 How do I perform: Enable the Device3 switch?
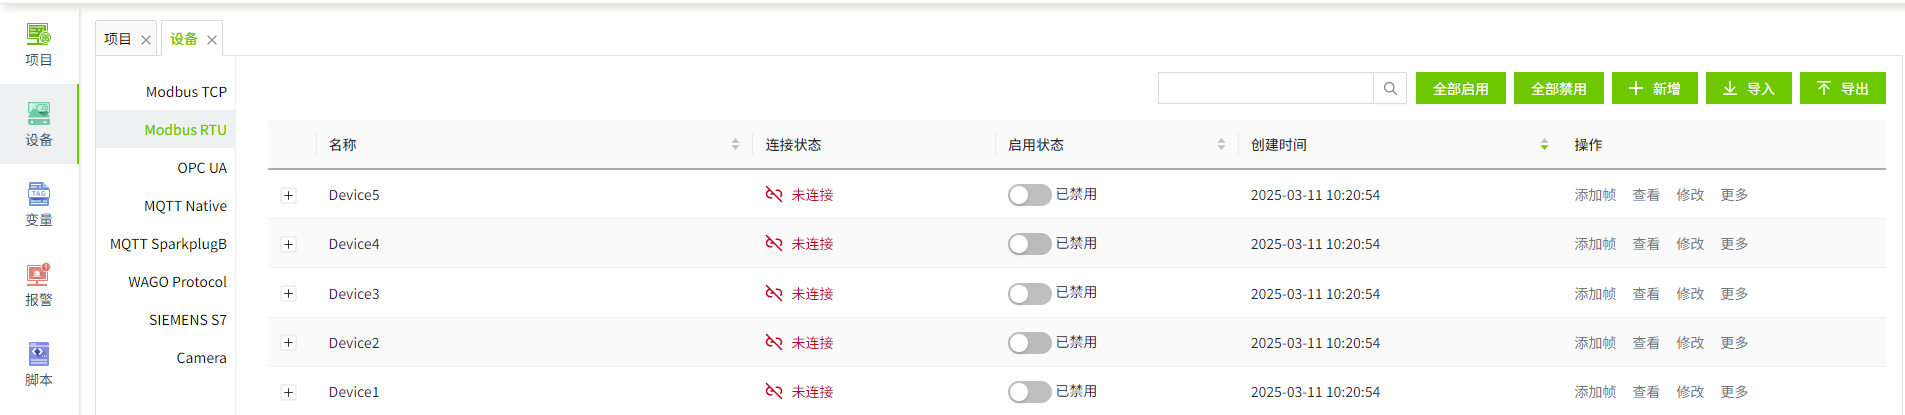[1029, 294]
